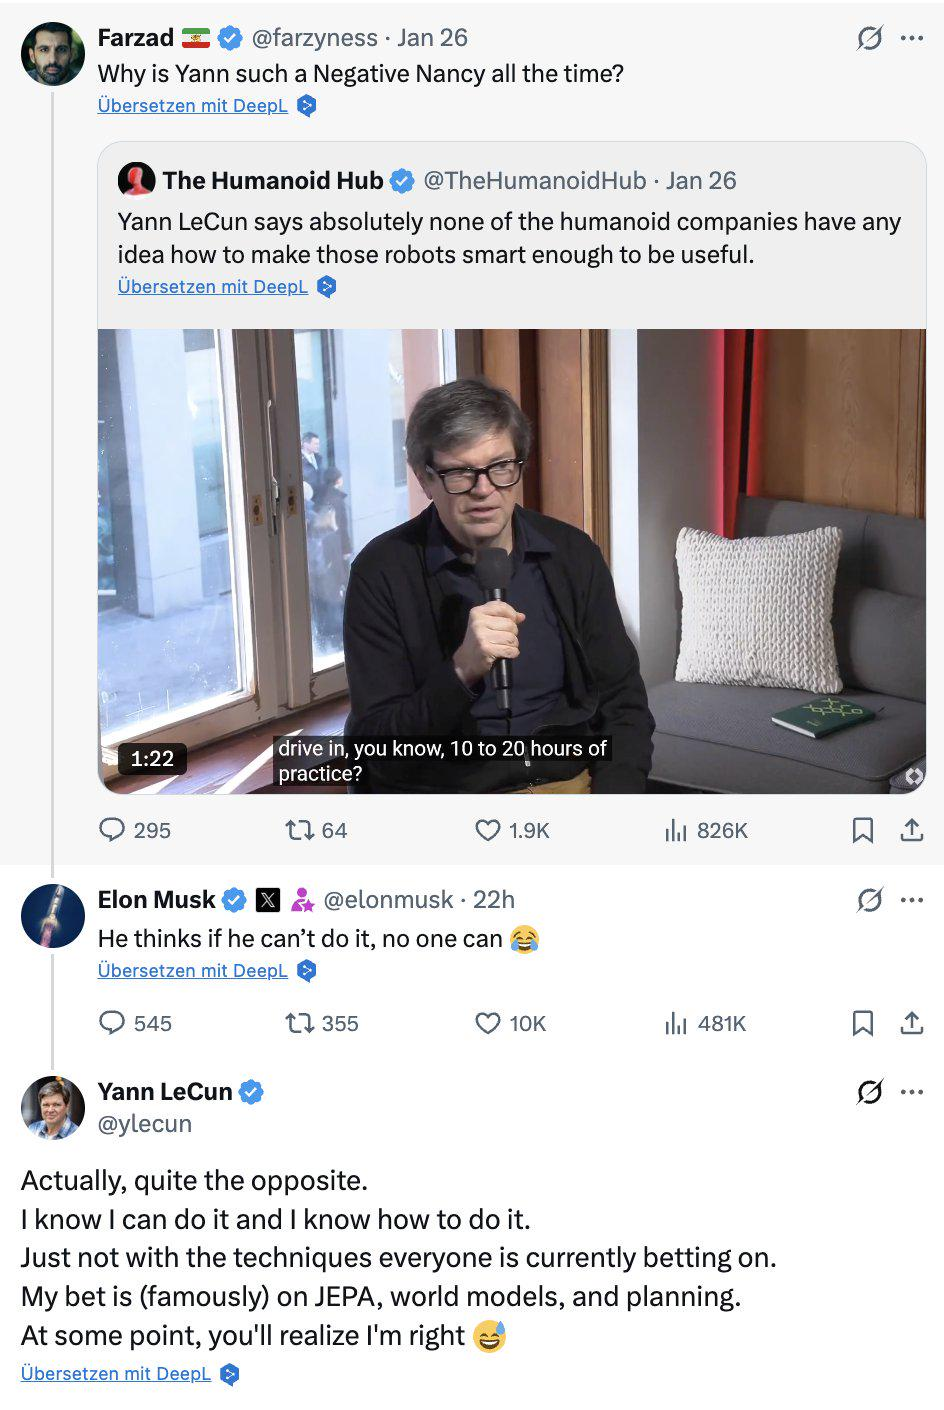This screenshot has height=1410, width=944.
Task: Click Grok icon on Yann LeCun's post
Action: 869,1092
